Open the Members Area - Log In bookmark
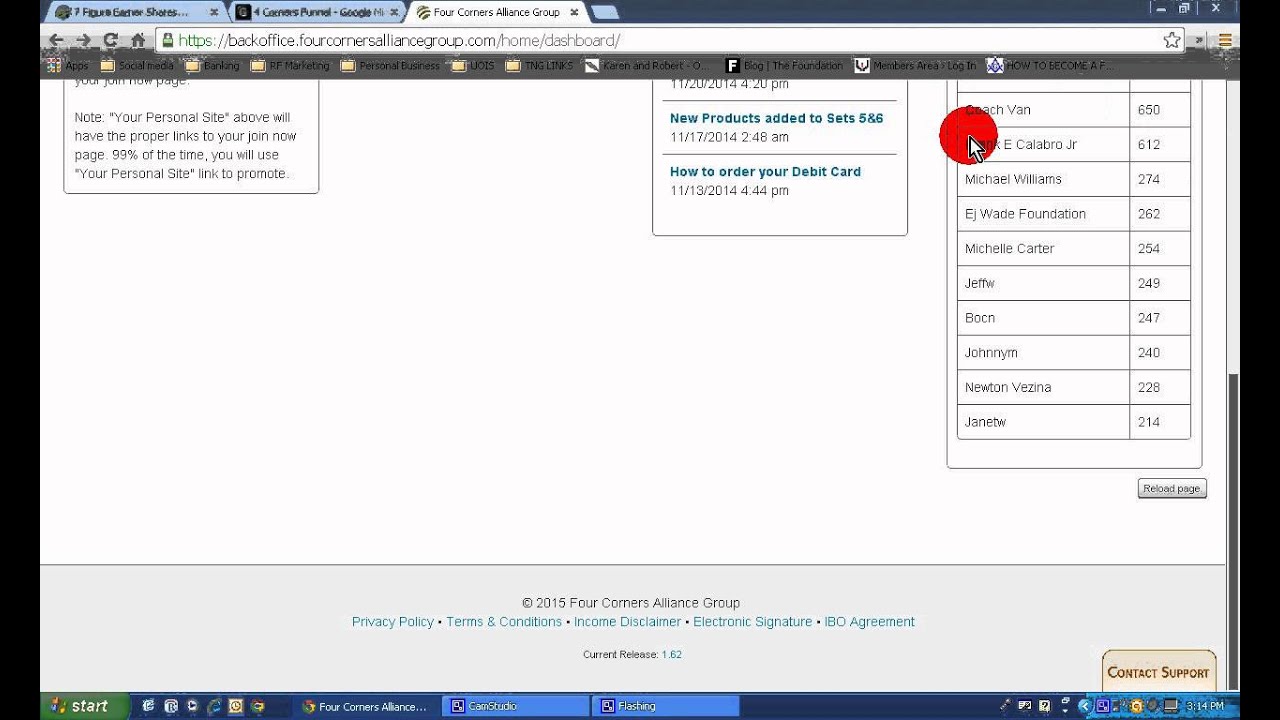 (x=916, y=66)
